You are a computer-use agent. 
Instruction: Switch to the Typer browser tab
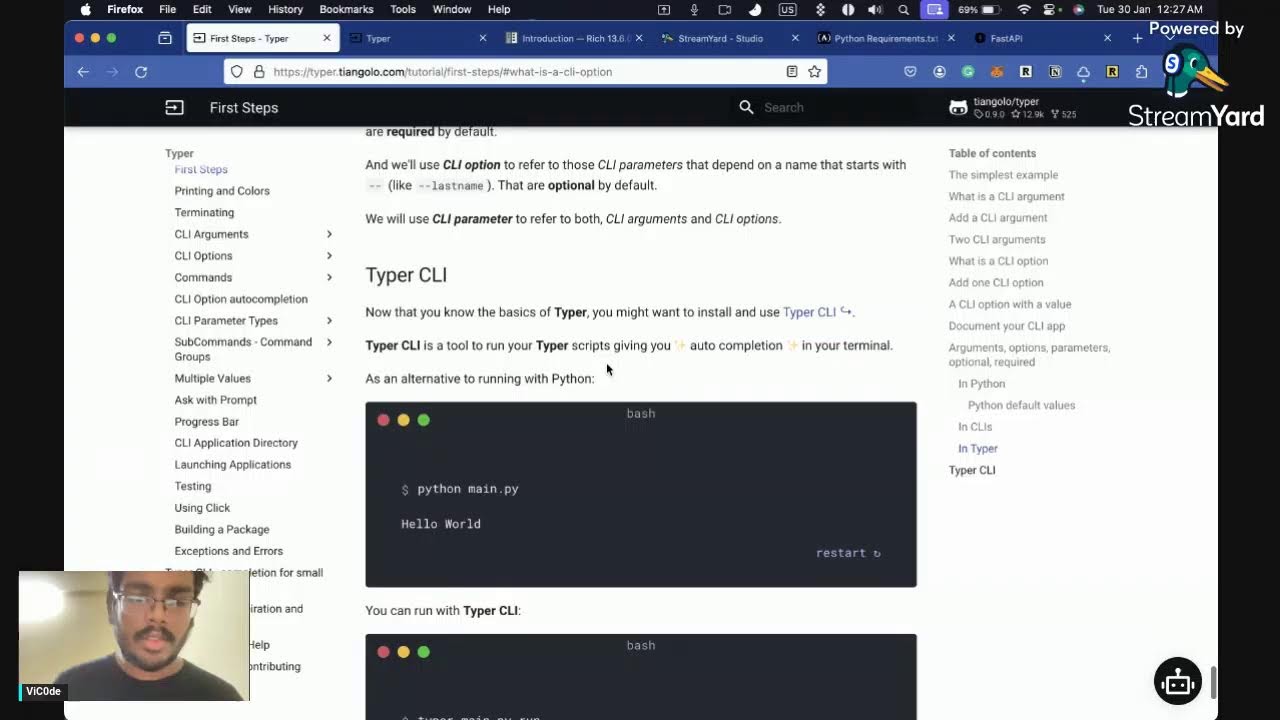point(418,38)
